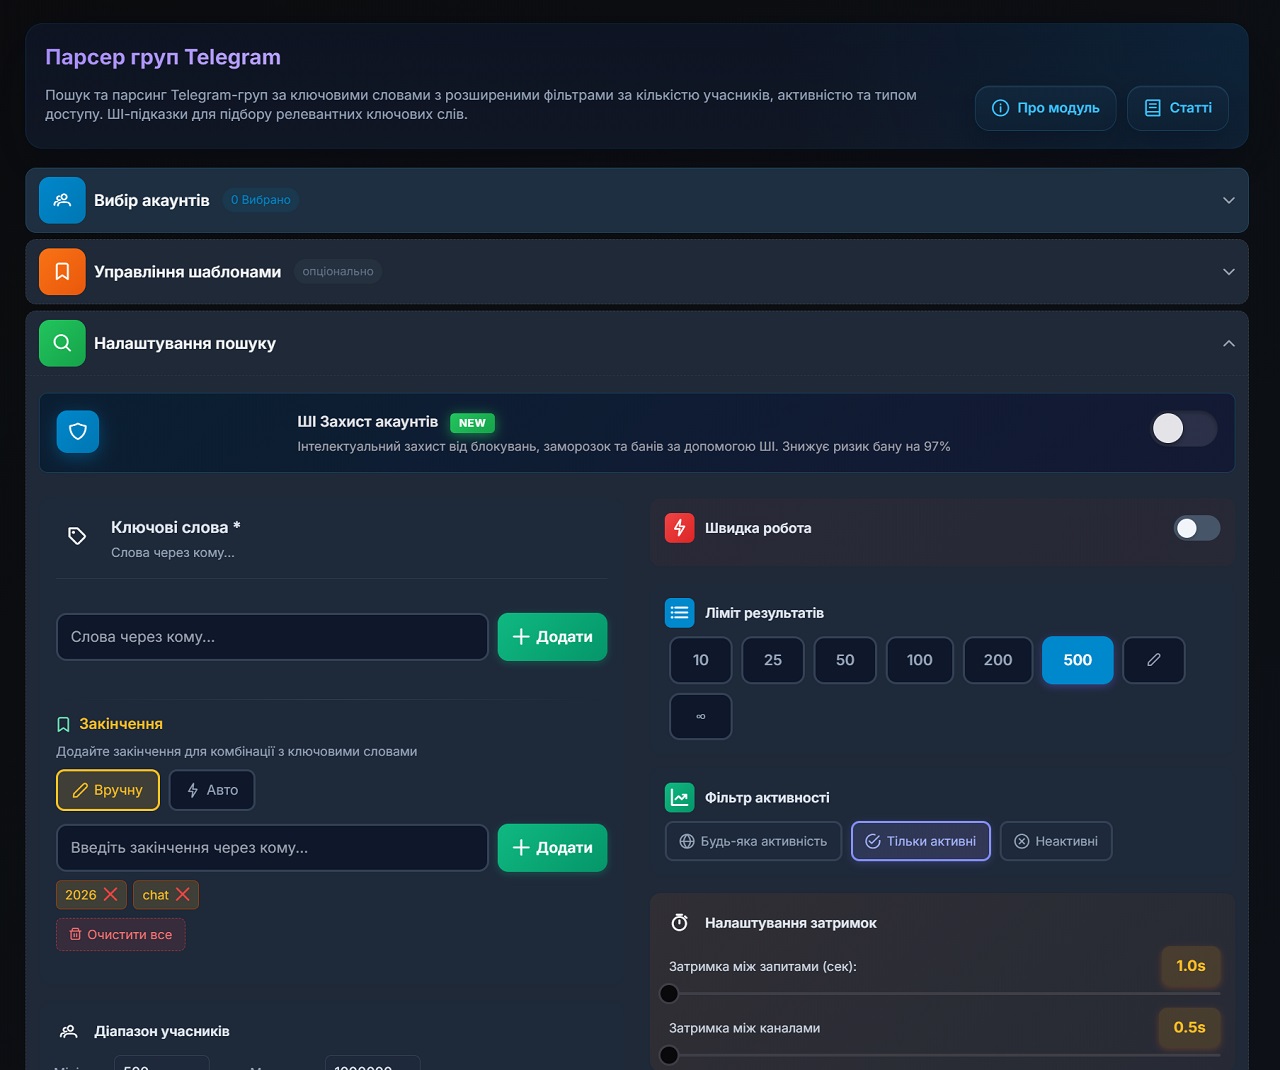The height and width of the screenshot is (1070, 1280).
Task: Collapse the Налаштування пошуку section chevron
Action: pyautogui.click(x=1229, y=343)
